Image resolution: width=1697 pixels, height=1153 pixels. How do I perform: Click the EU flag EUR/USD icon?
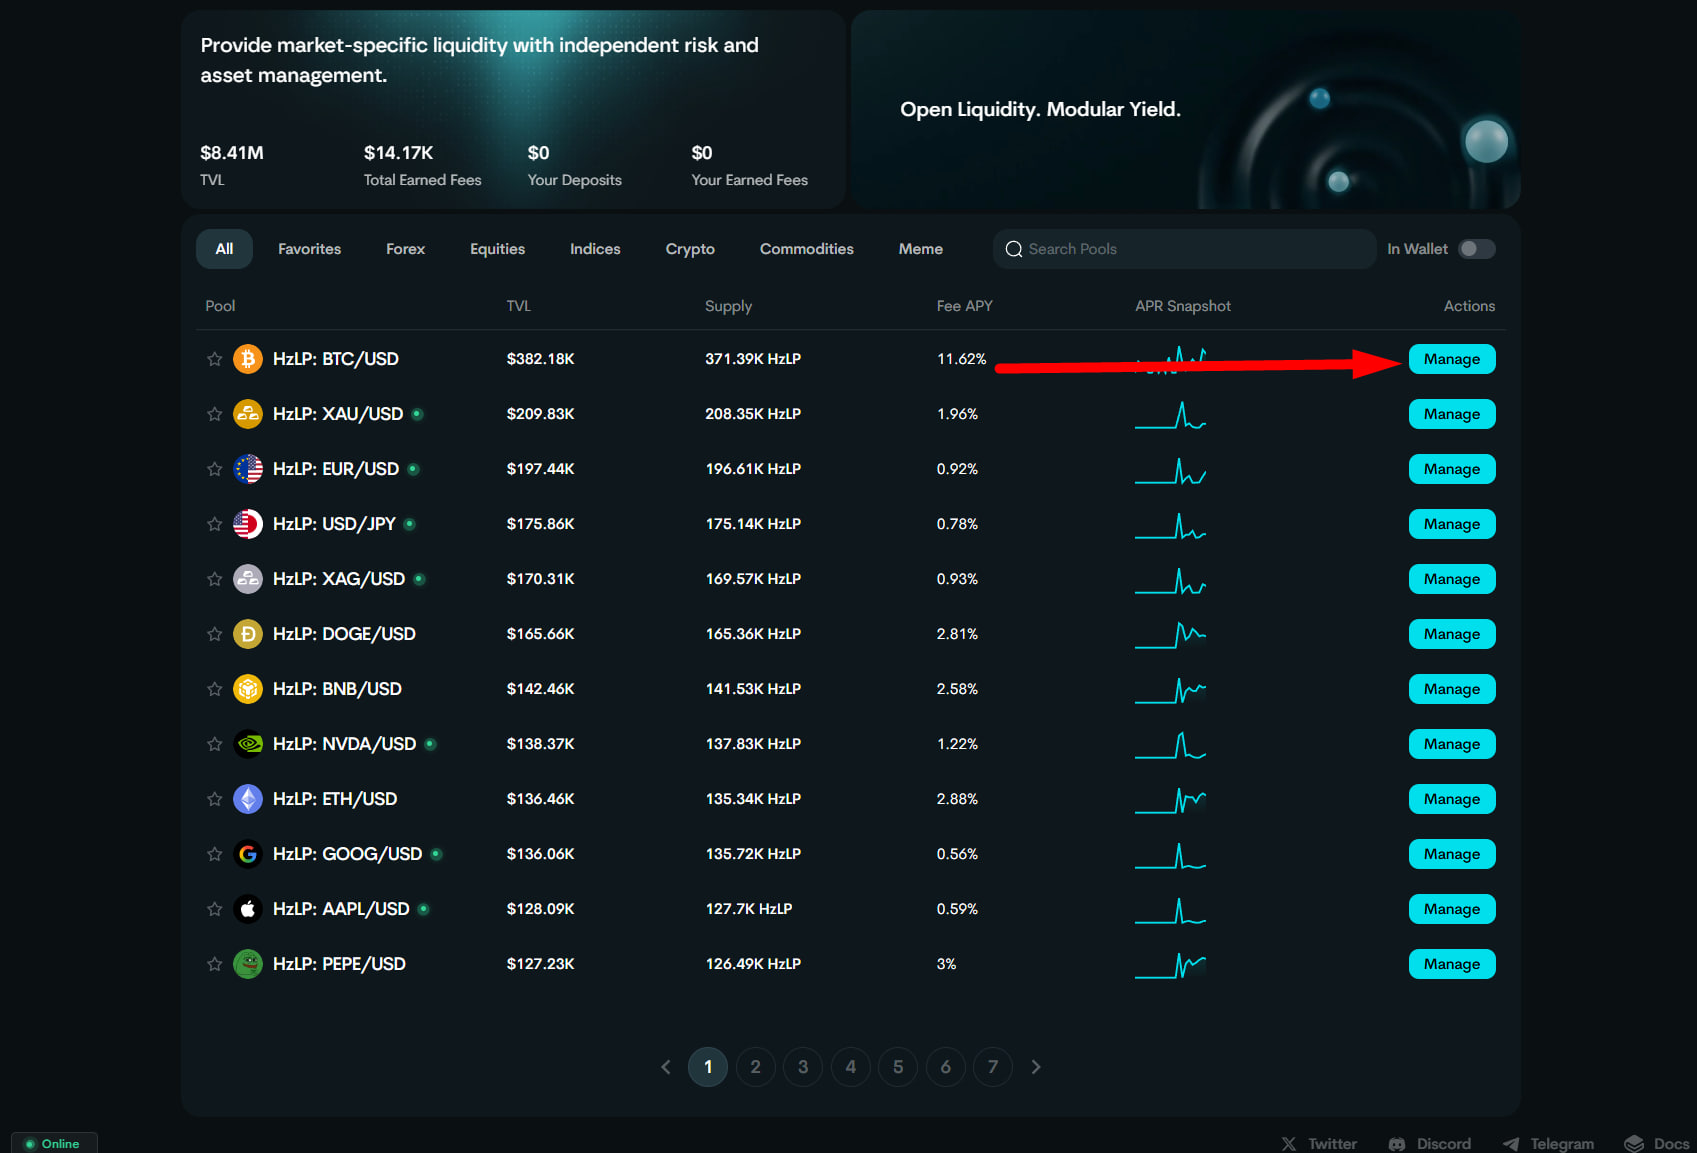(248, 469)
